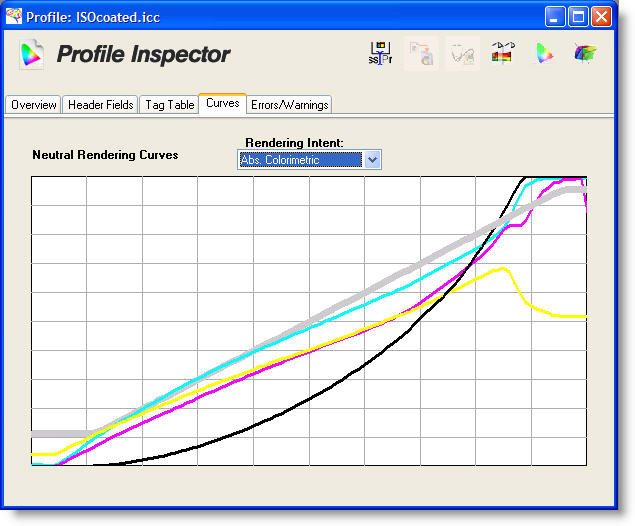Open the 2D gamut triangle viewer icon
Image resolution: width=635 pixels, height=526 pixels.
(x=544, y=54)
